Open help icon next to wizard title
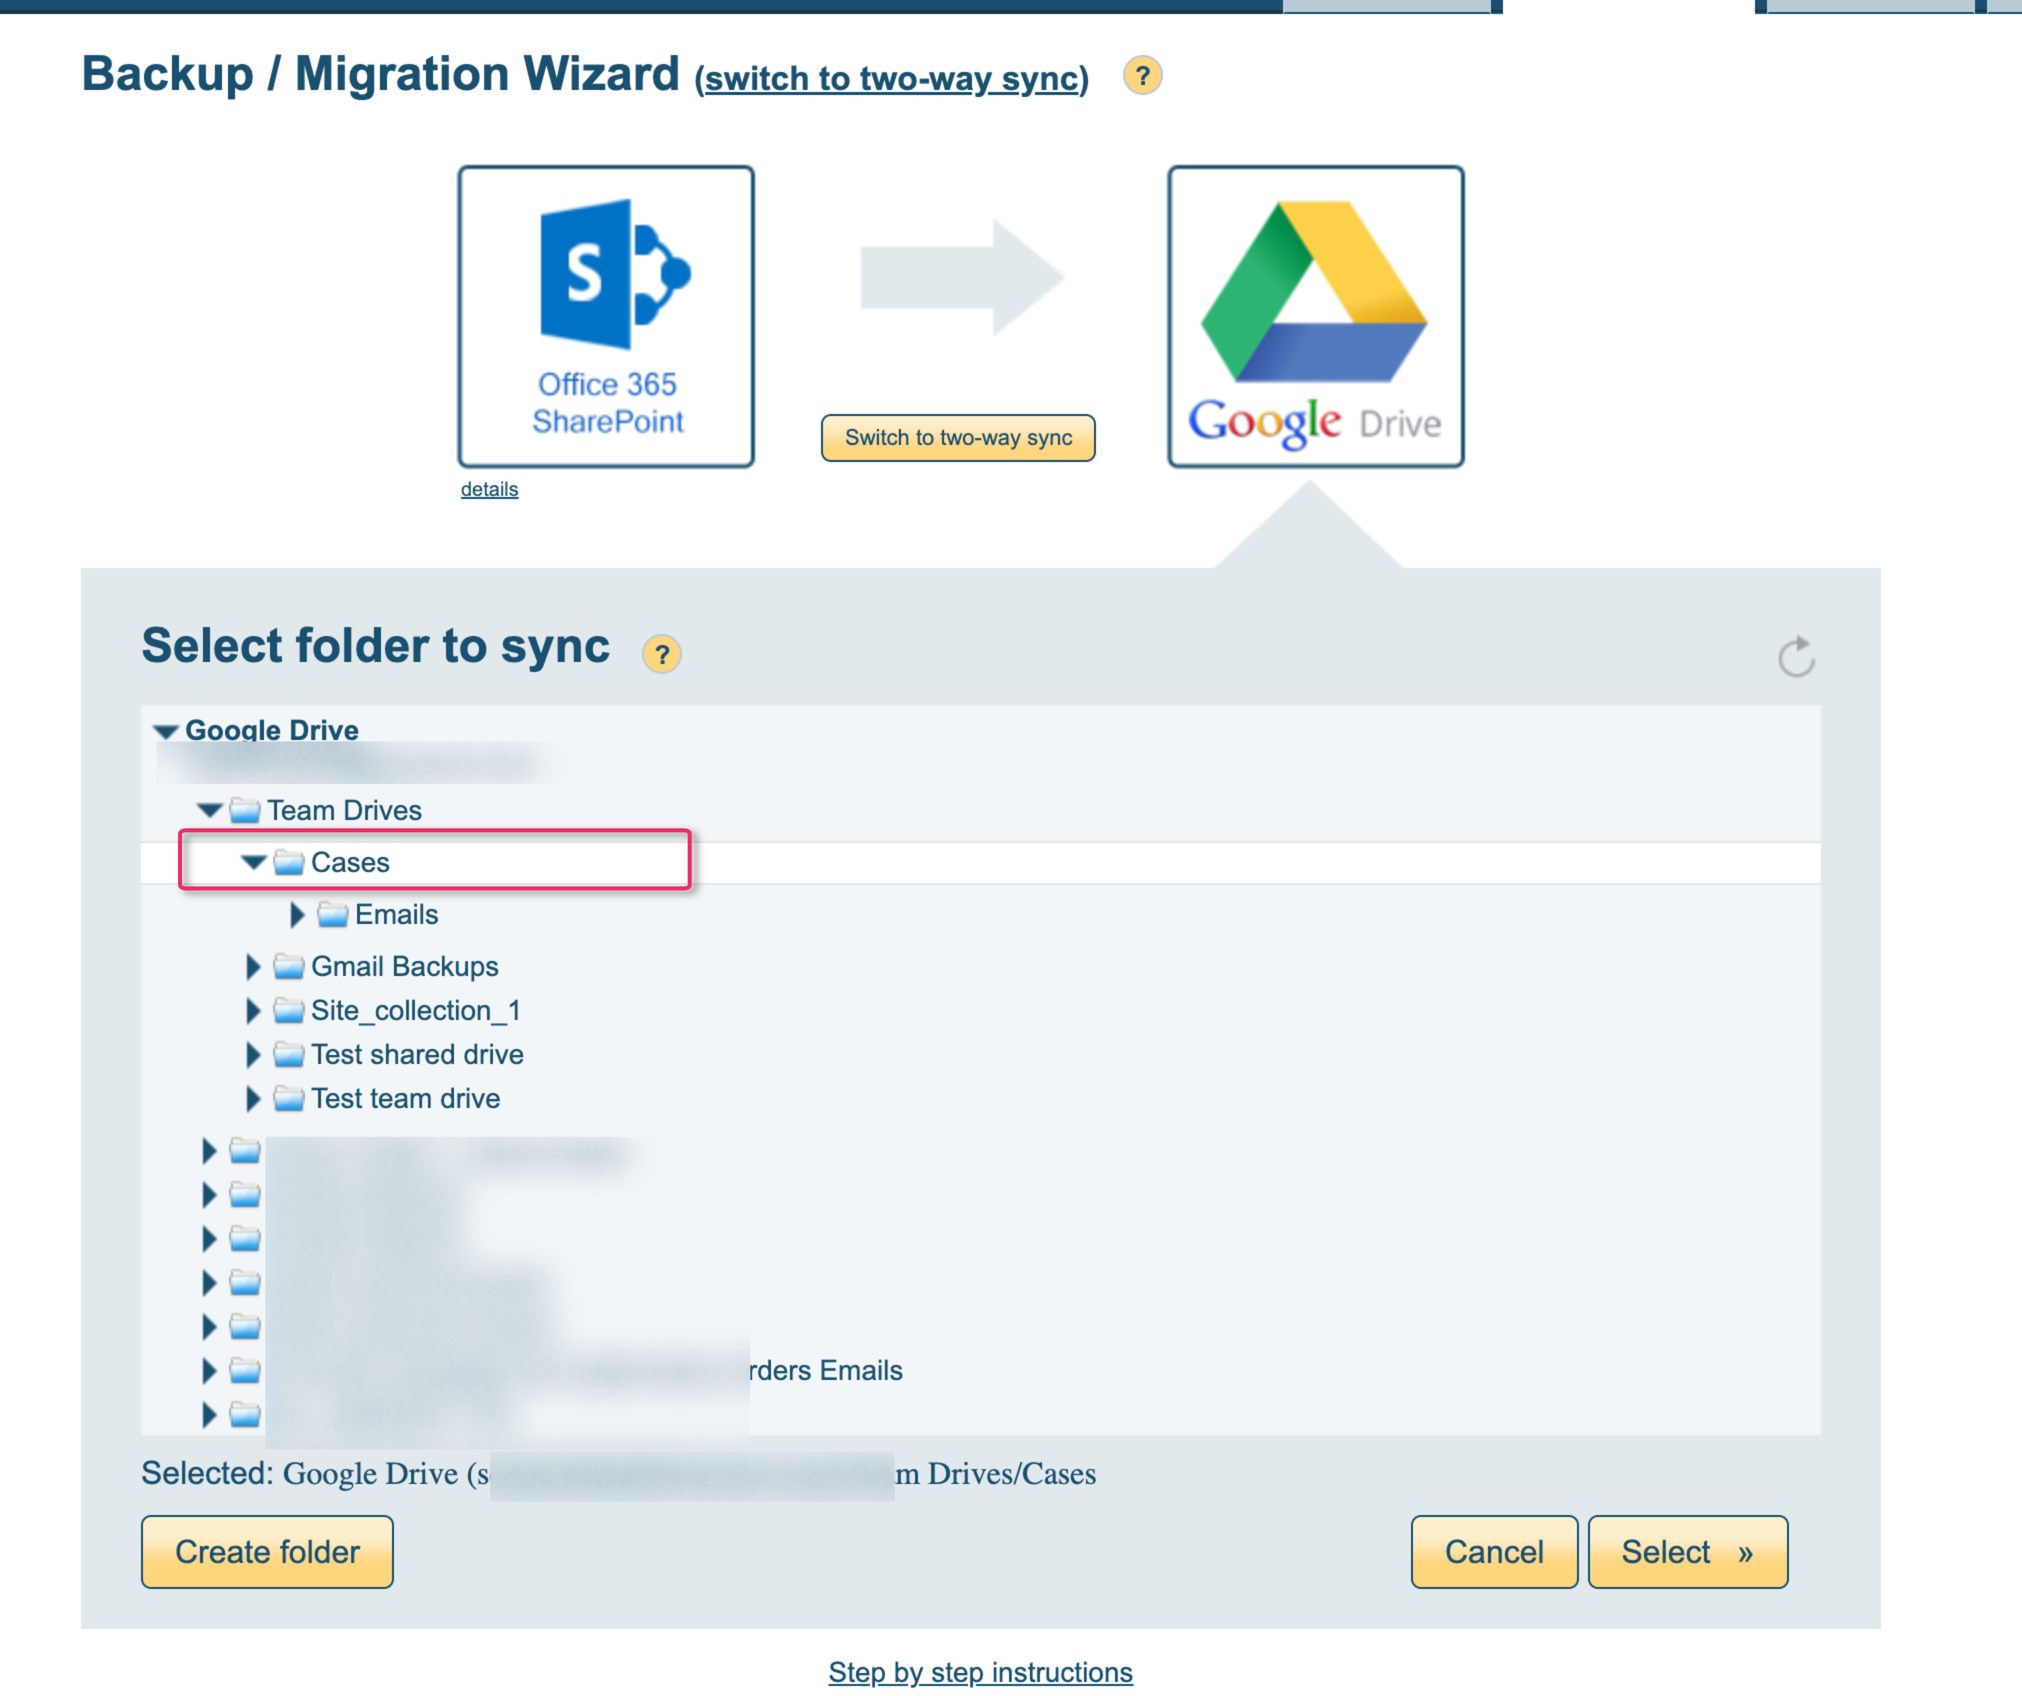The height and width of the screenshot is (1696, 2022). 1142,76
